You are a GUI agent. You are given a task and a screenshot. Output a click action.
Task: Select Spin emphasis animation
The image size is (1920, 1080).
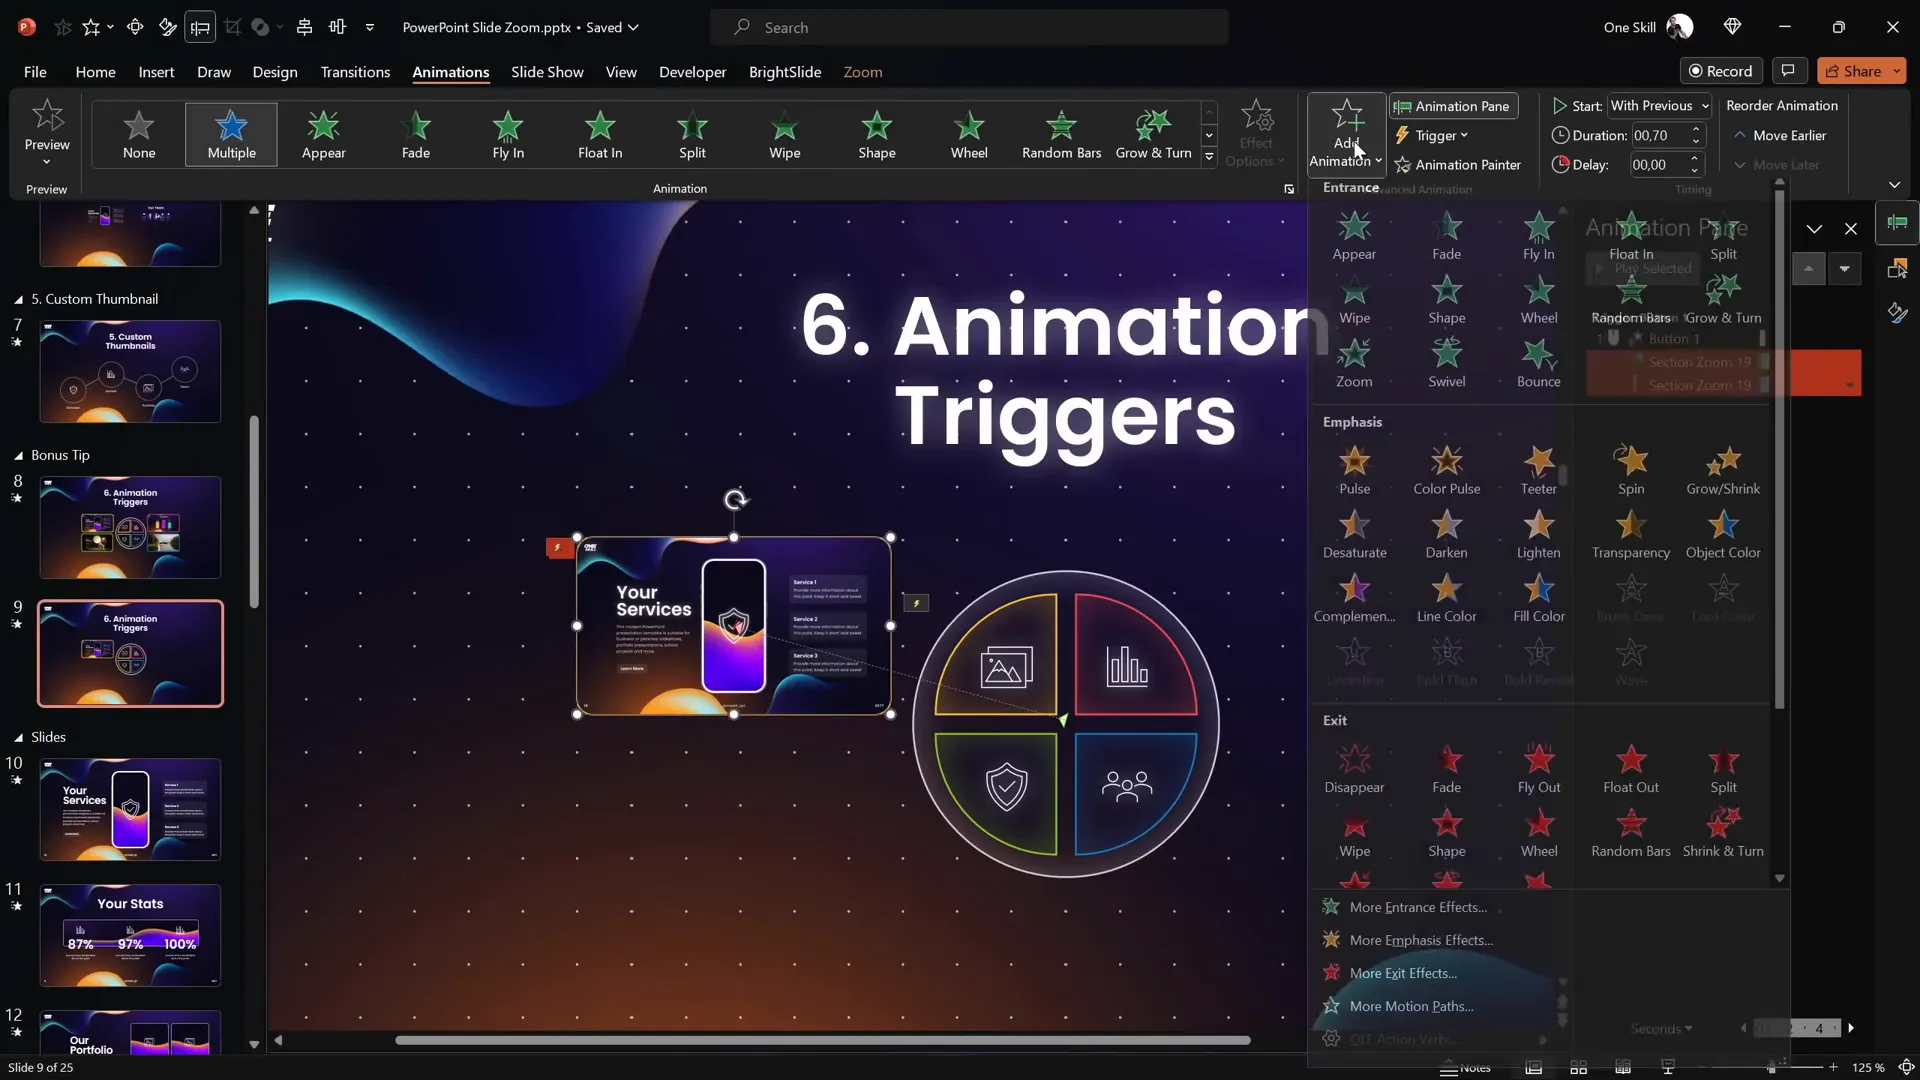1631,470
